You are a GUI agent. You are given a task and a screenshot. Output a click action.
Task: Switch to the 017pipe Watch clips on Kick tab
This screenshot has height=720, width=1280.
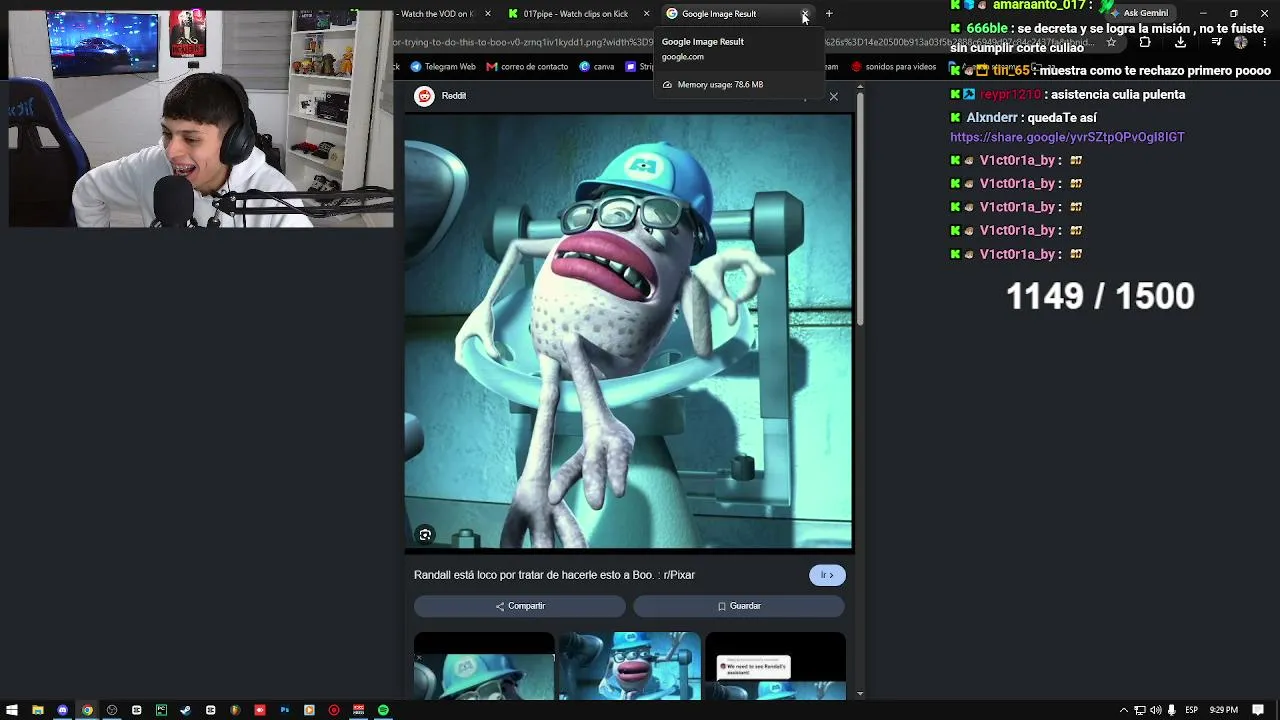point(575,14)
